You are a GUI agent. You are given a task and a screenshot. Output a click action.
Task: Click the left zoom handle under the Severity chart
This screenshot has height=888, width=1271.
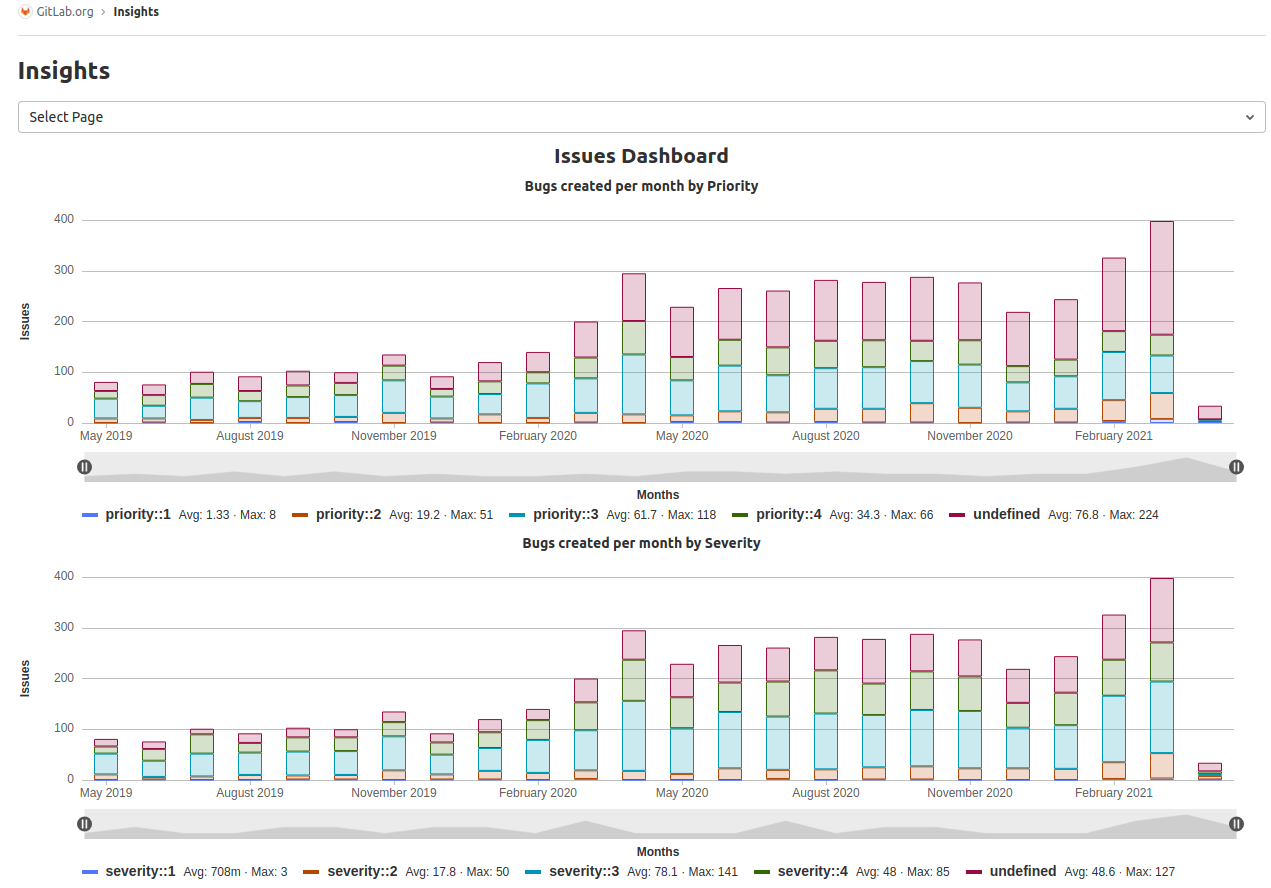point(85,823)
